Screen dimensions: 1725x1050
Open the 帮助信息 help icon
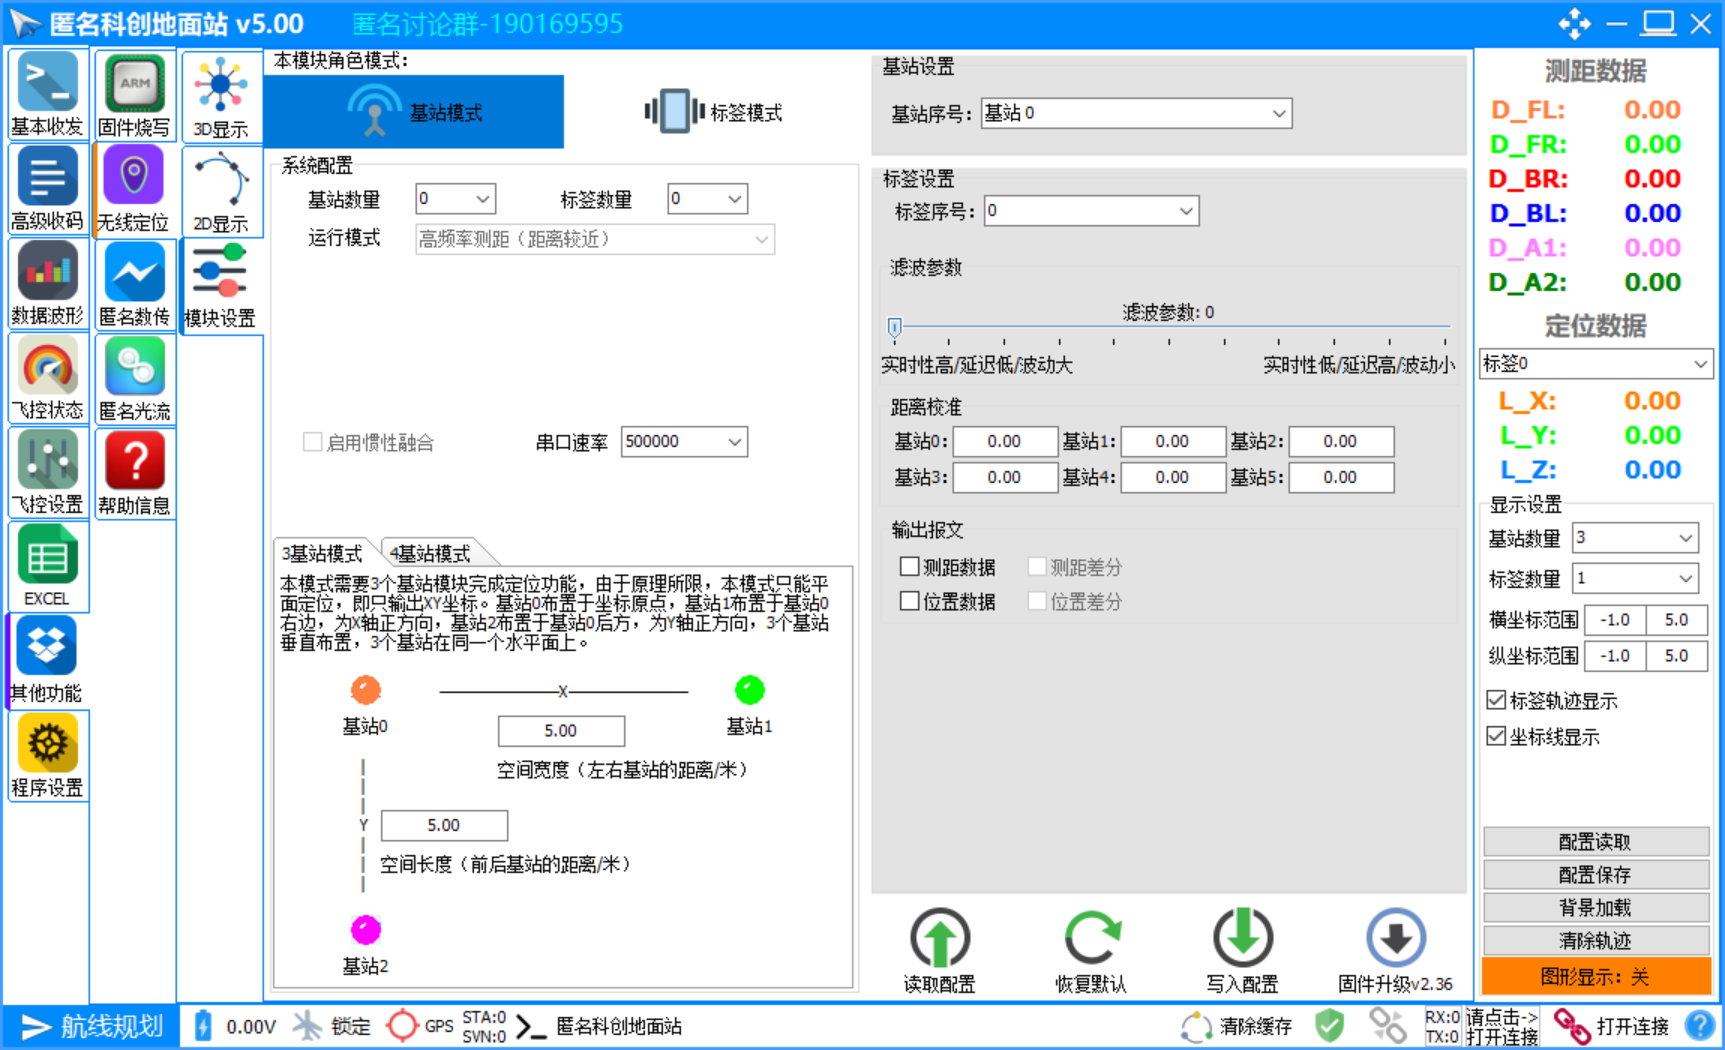coord(134,472)
